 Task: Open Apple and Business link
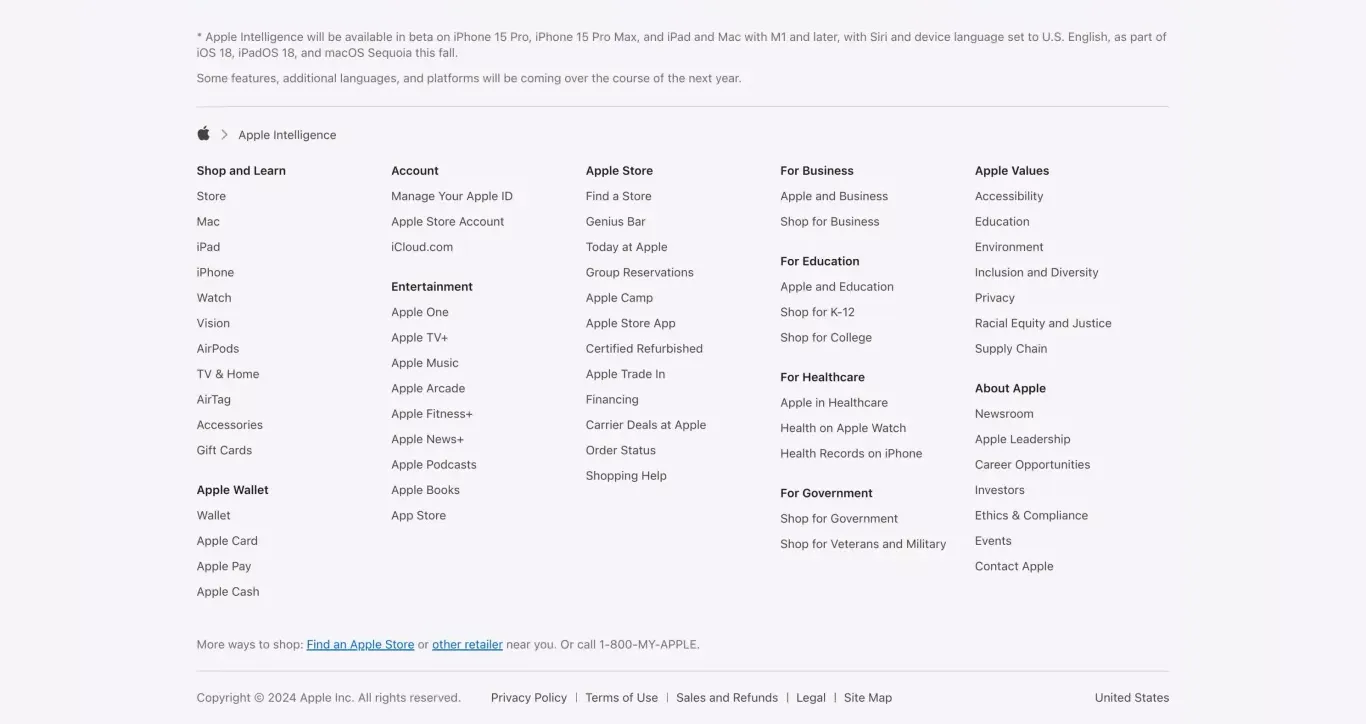coord(834,196)
